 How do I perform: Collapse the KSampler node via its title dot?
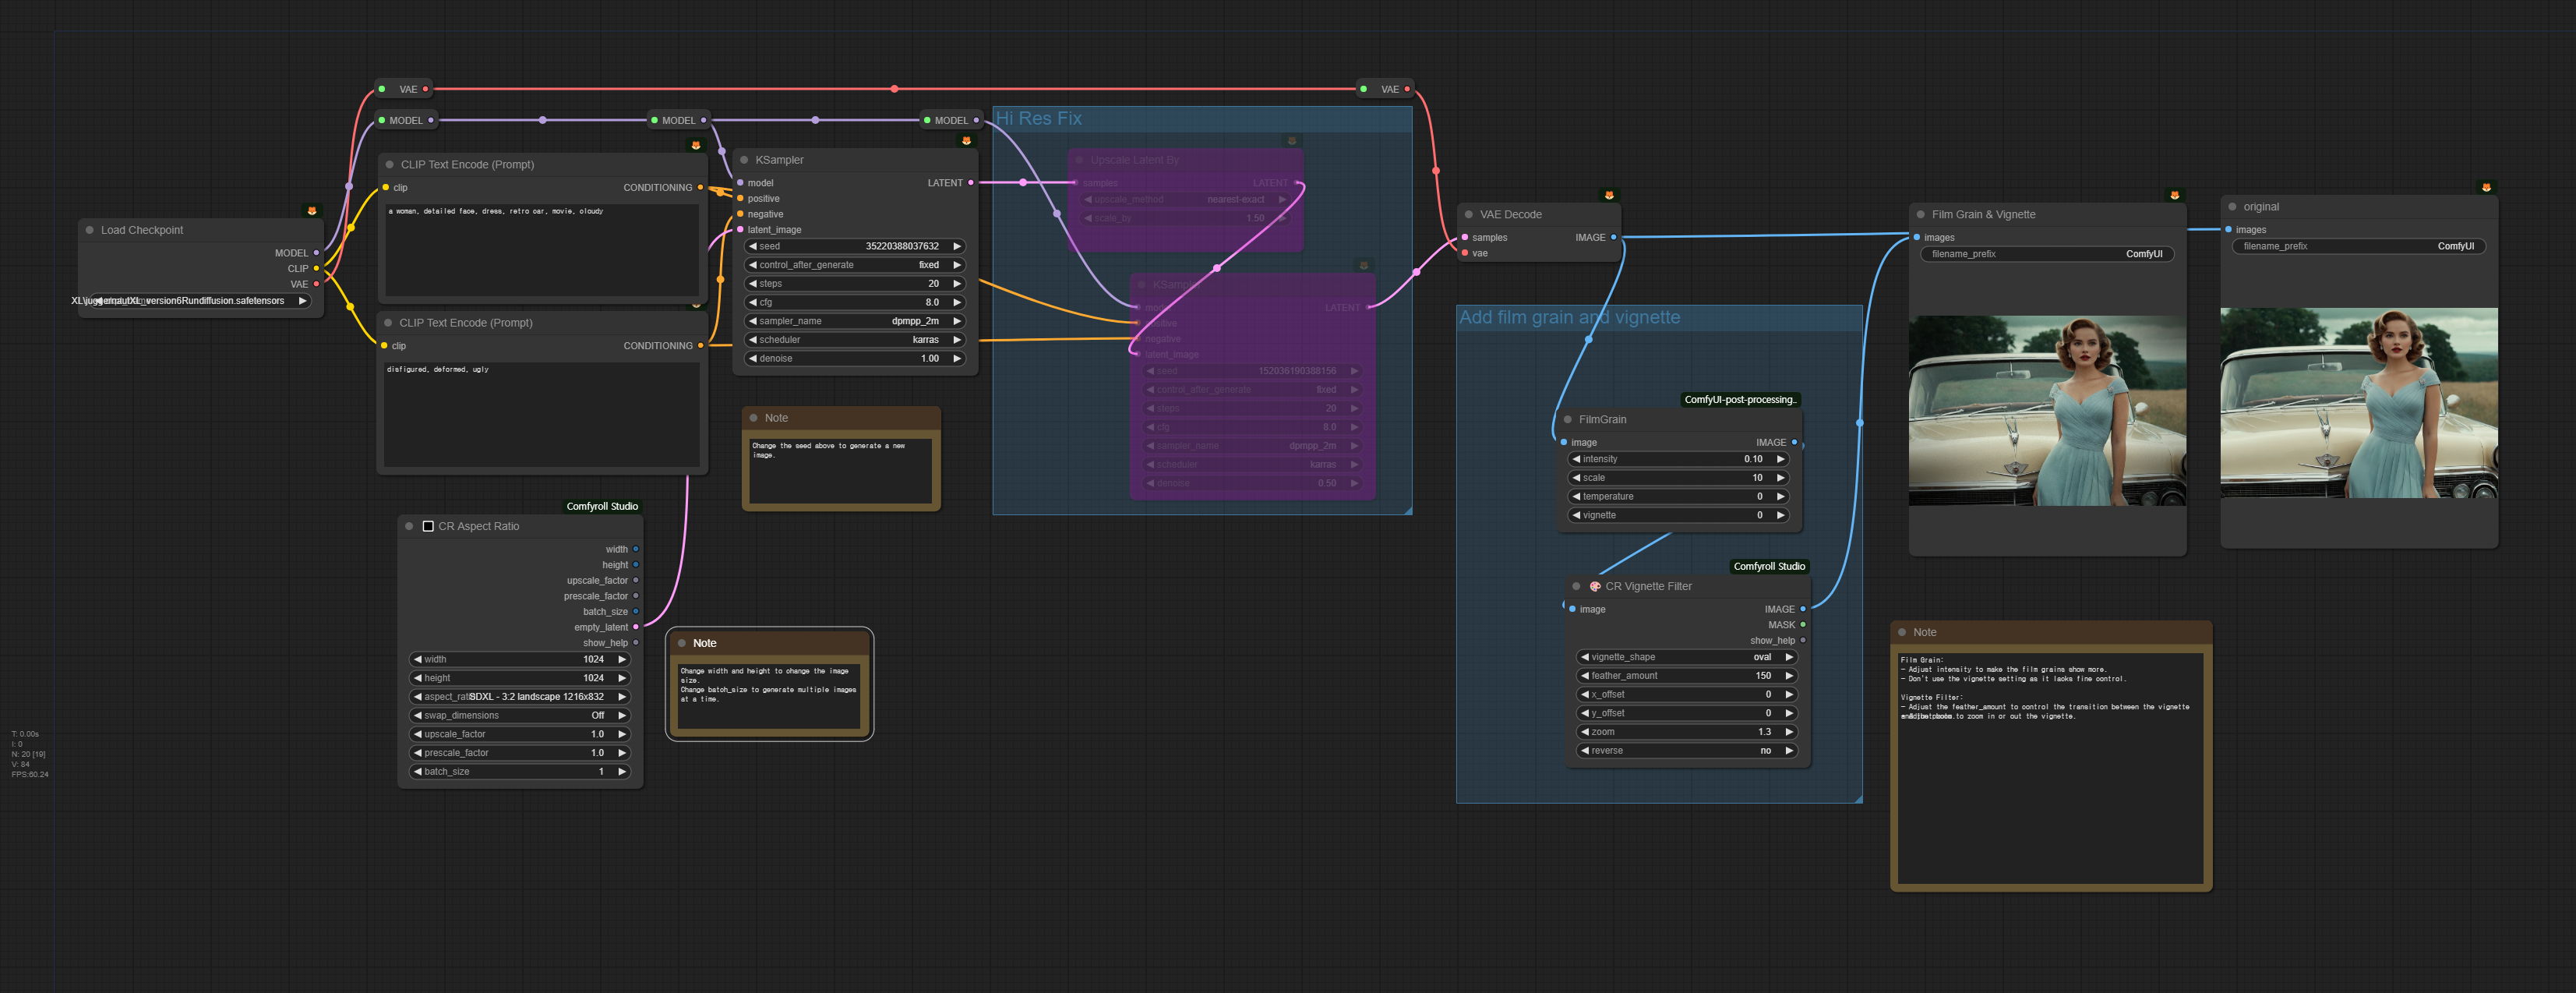[744, 160]
